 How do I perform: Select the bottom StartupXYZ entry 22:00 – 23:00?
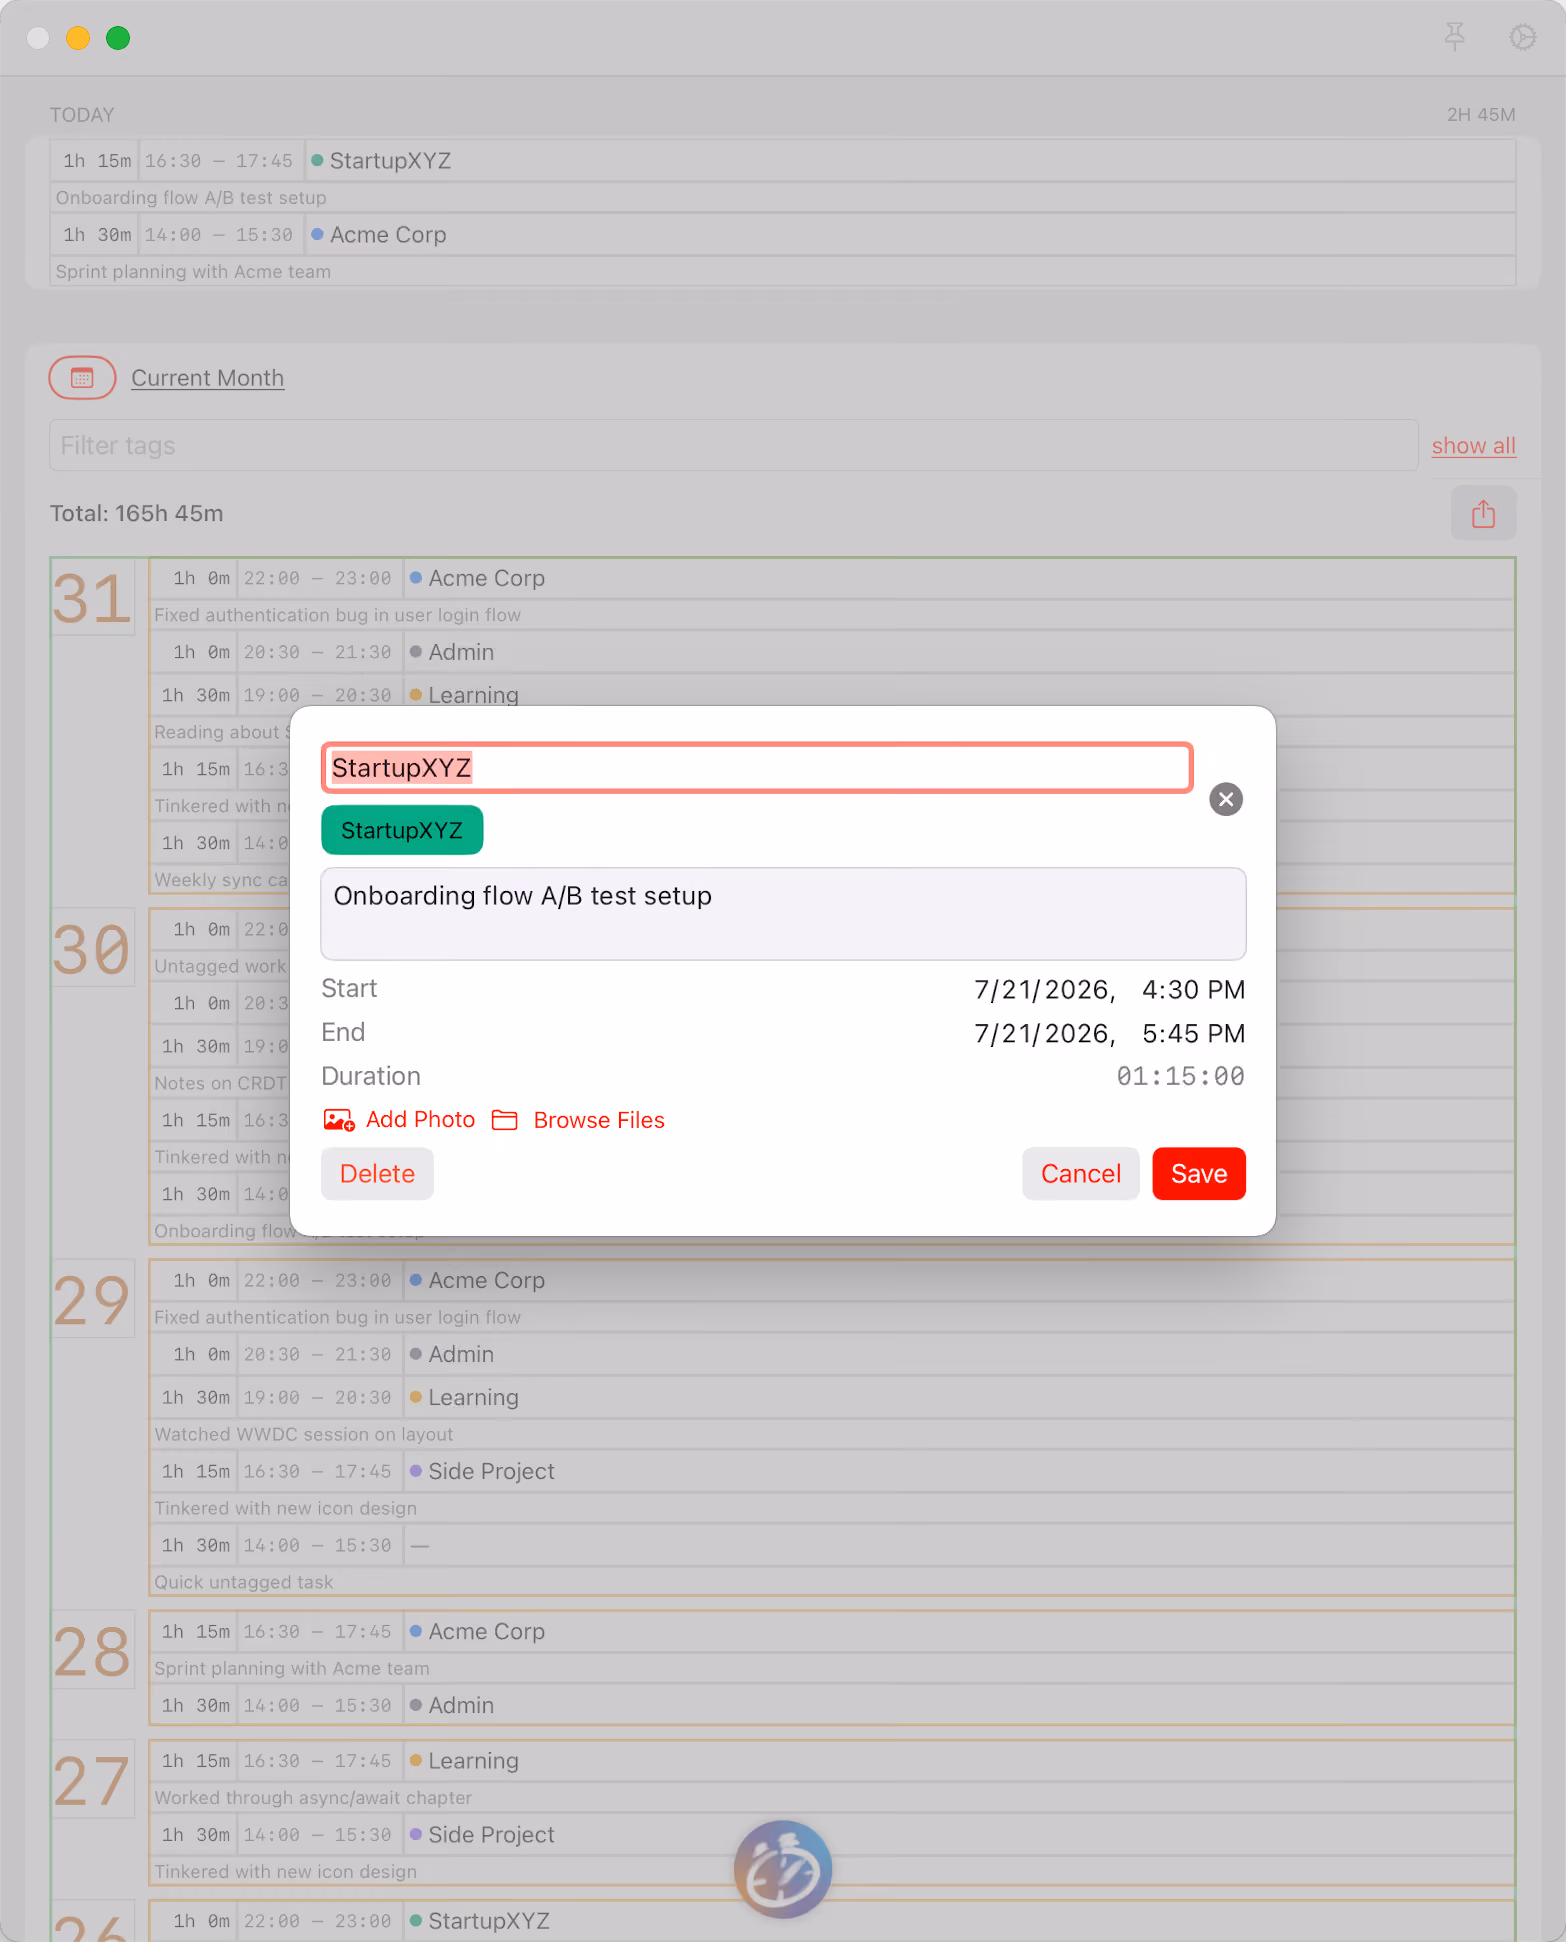pos(832,1922)
